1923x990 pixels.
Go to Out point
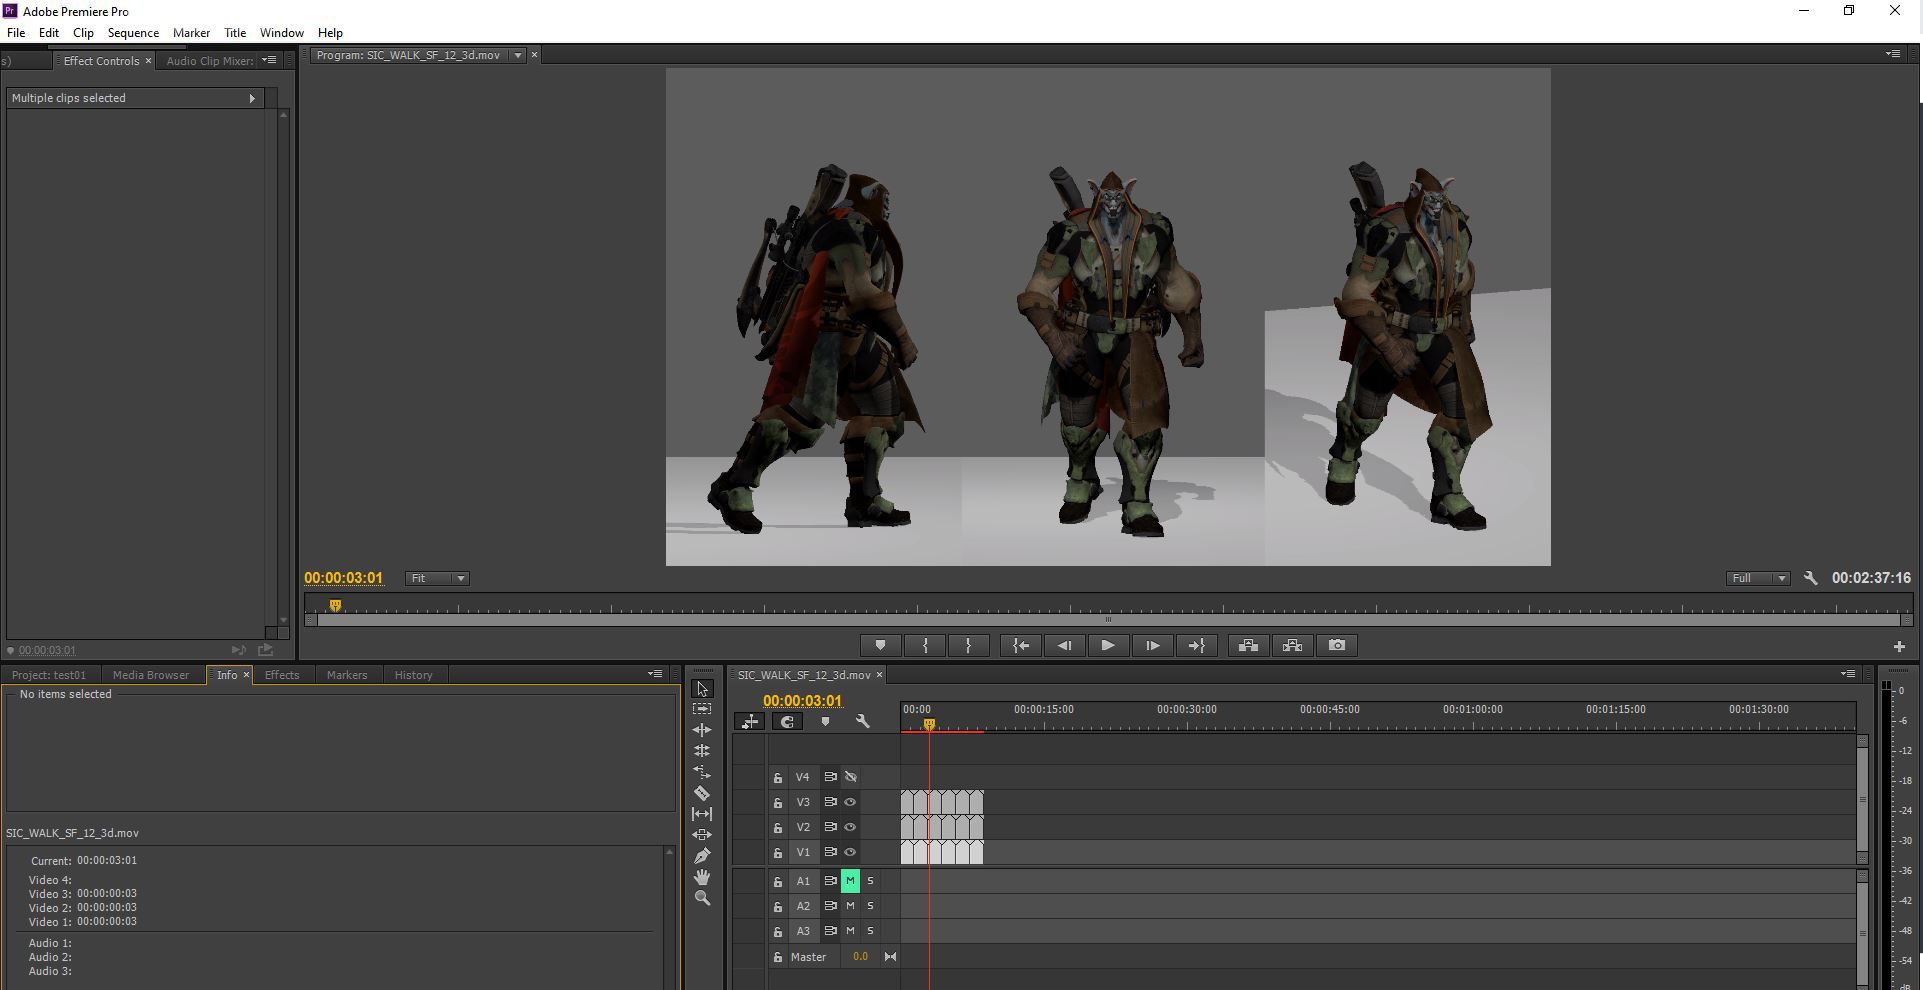point(1196,646)
